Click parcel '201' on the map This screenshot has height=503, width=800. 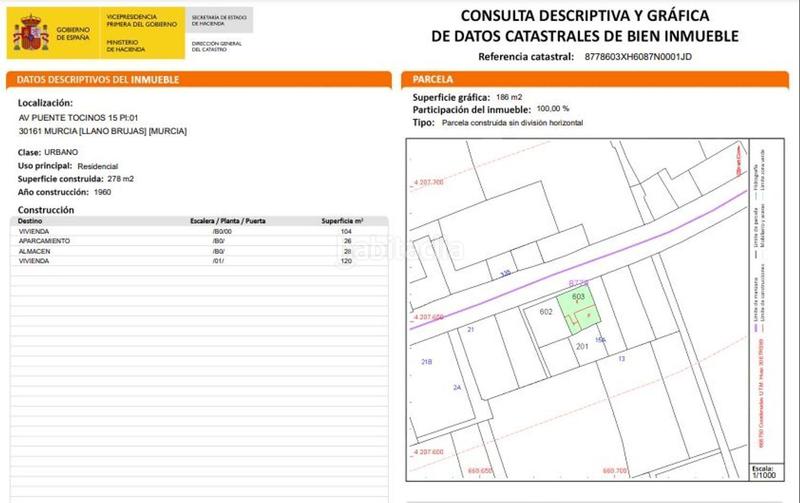tap(582, 346)
